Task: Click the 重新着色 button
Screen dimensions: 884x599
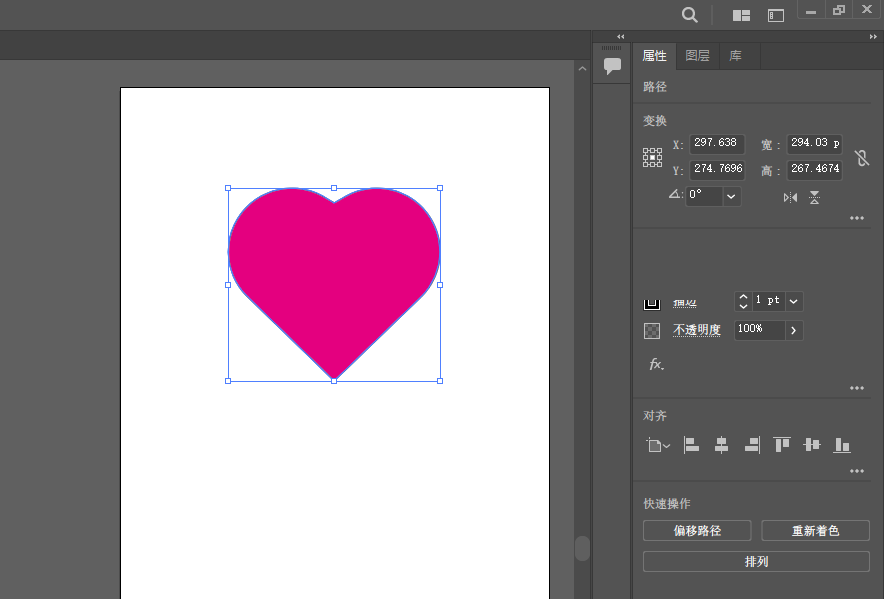Action: click(x=815, y=531)
